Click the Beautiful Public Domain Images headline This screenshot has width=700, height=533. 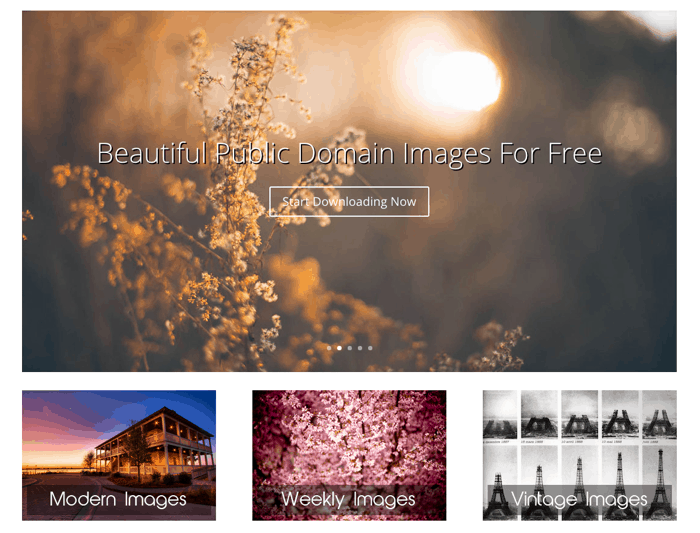click(x=350, y=154)
